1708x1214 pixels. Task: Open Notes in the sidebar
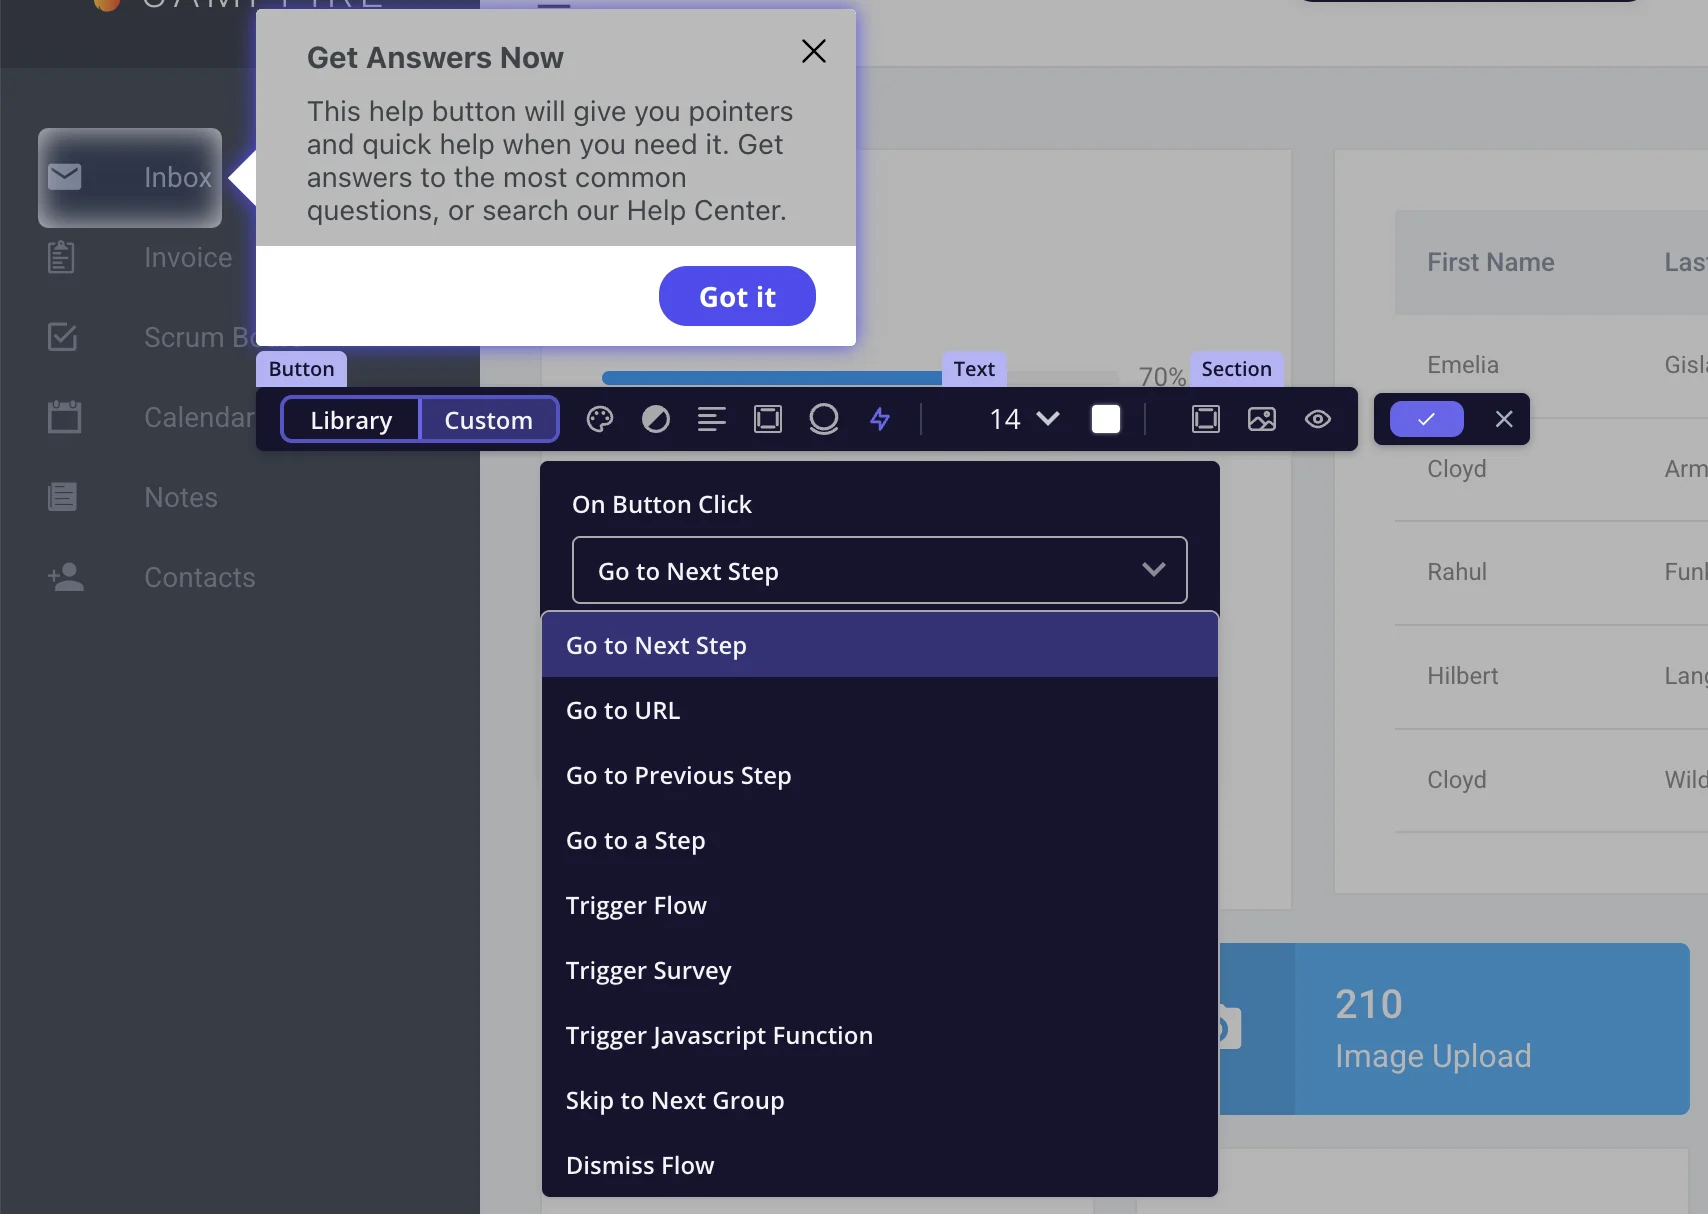coord(181,497)
